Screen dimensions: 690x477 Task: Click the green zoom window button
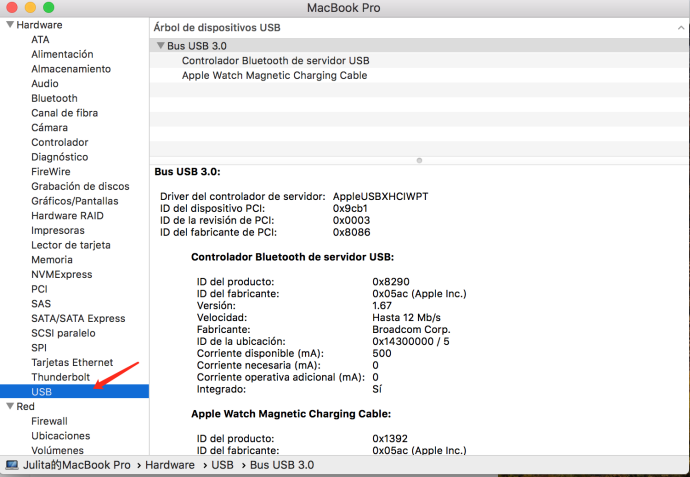click(49, 7)
